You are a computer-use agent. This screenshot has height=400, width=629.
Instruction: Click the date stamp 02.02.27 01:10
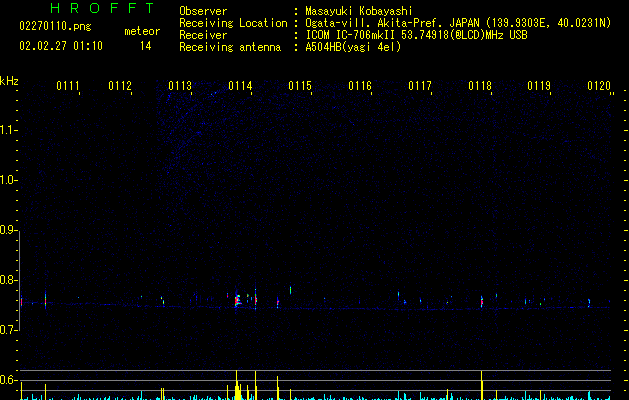pyautogui.click(x=61, y=46)
